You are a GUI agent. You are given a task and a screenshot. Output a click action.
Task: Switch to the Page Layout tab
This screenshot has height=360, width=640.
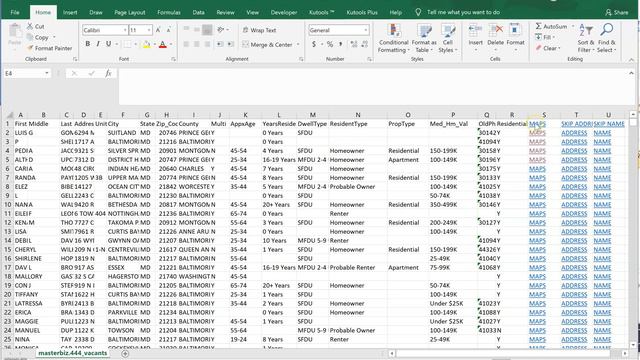130,12
